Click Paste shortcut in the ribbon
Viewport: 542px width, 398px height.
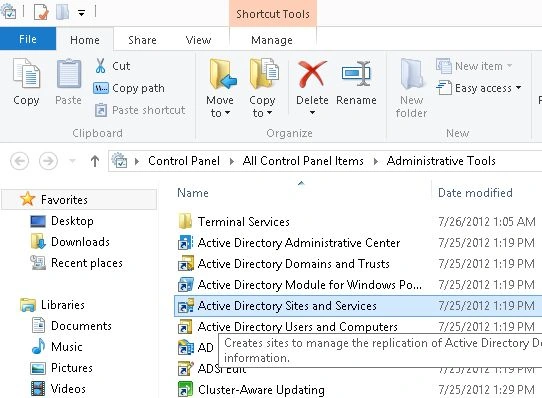point(140,110)
